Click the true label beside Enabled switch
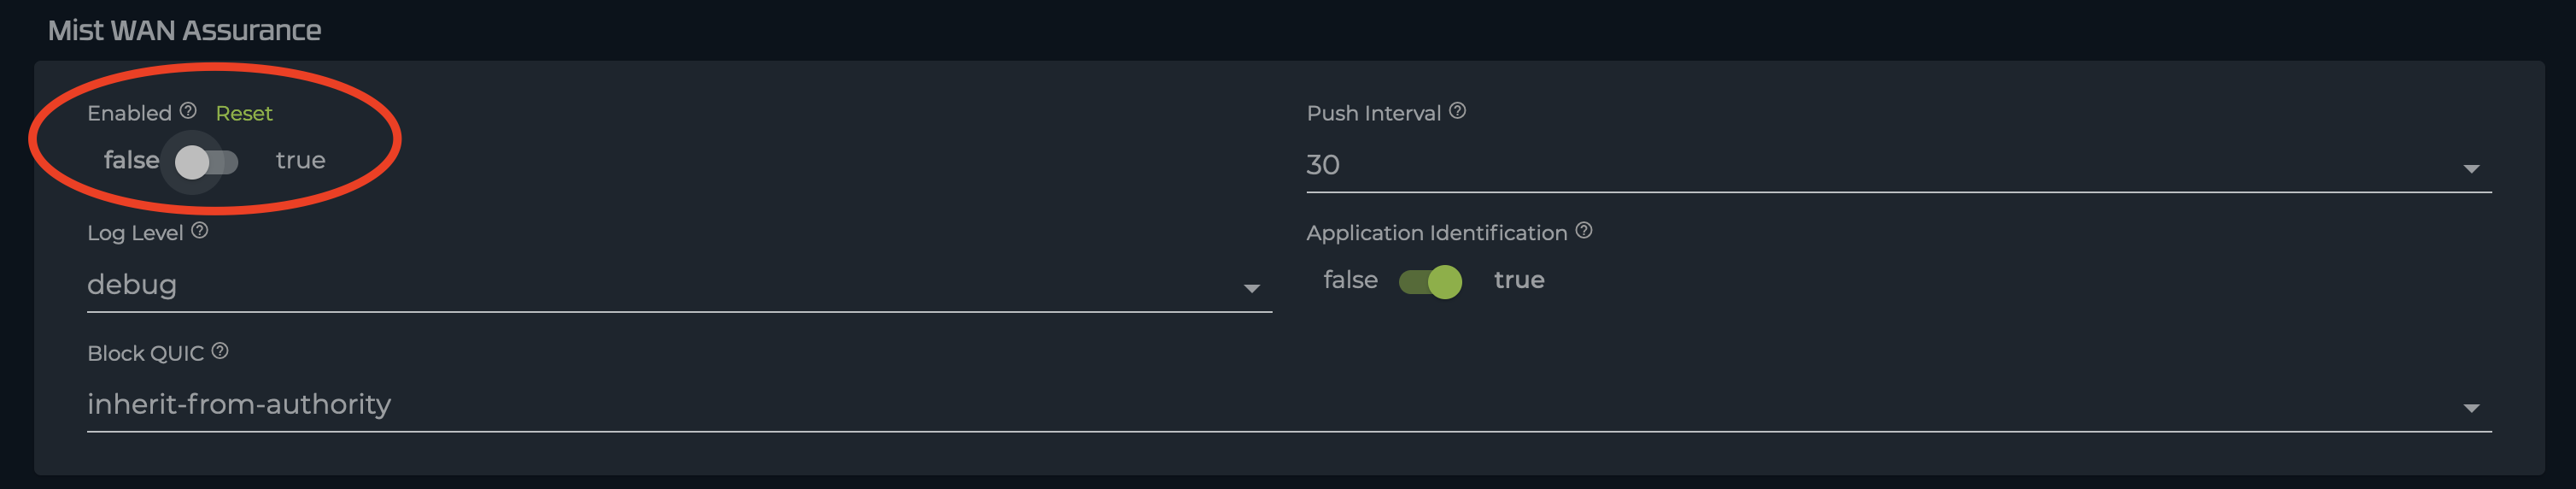The width and height of the screenshot is (2576, 489). click(x=300, y=161)
